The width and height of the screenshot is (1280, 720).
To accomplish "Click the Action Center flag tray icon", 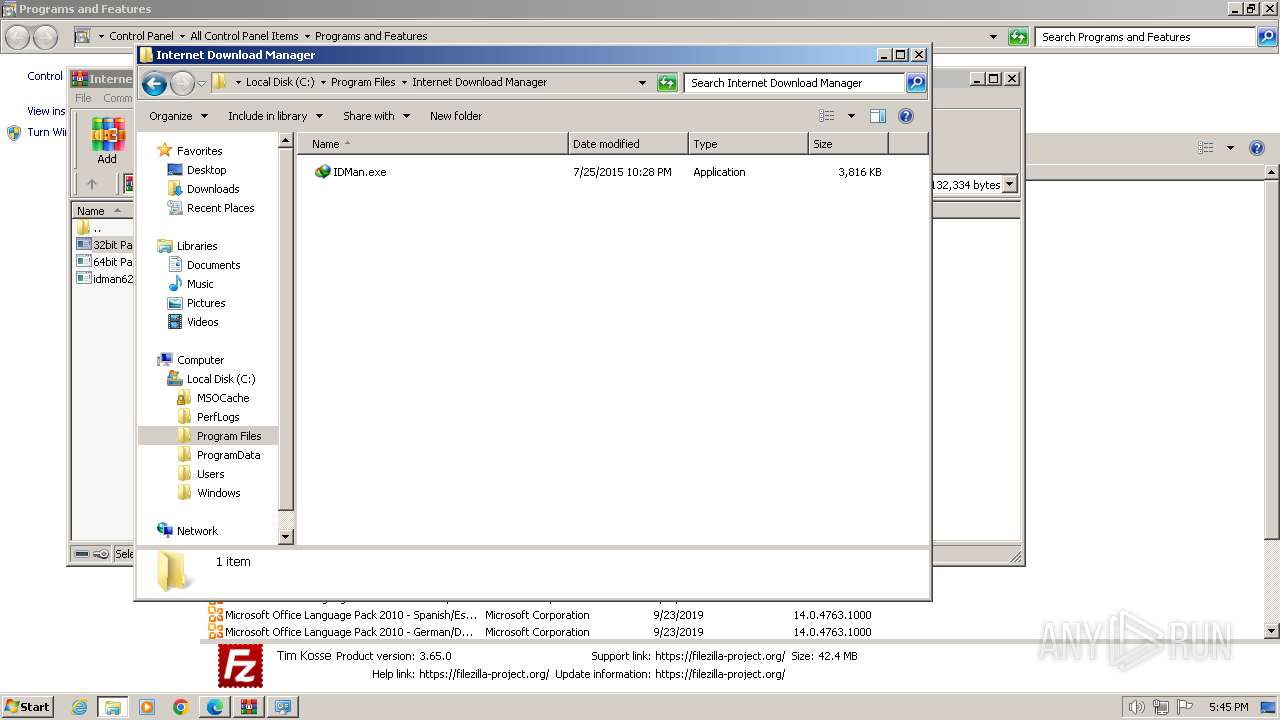I will point(1185,707).
